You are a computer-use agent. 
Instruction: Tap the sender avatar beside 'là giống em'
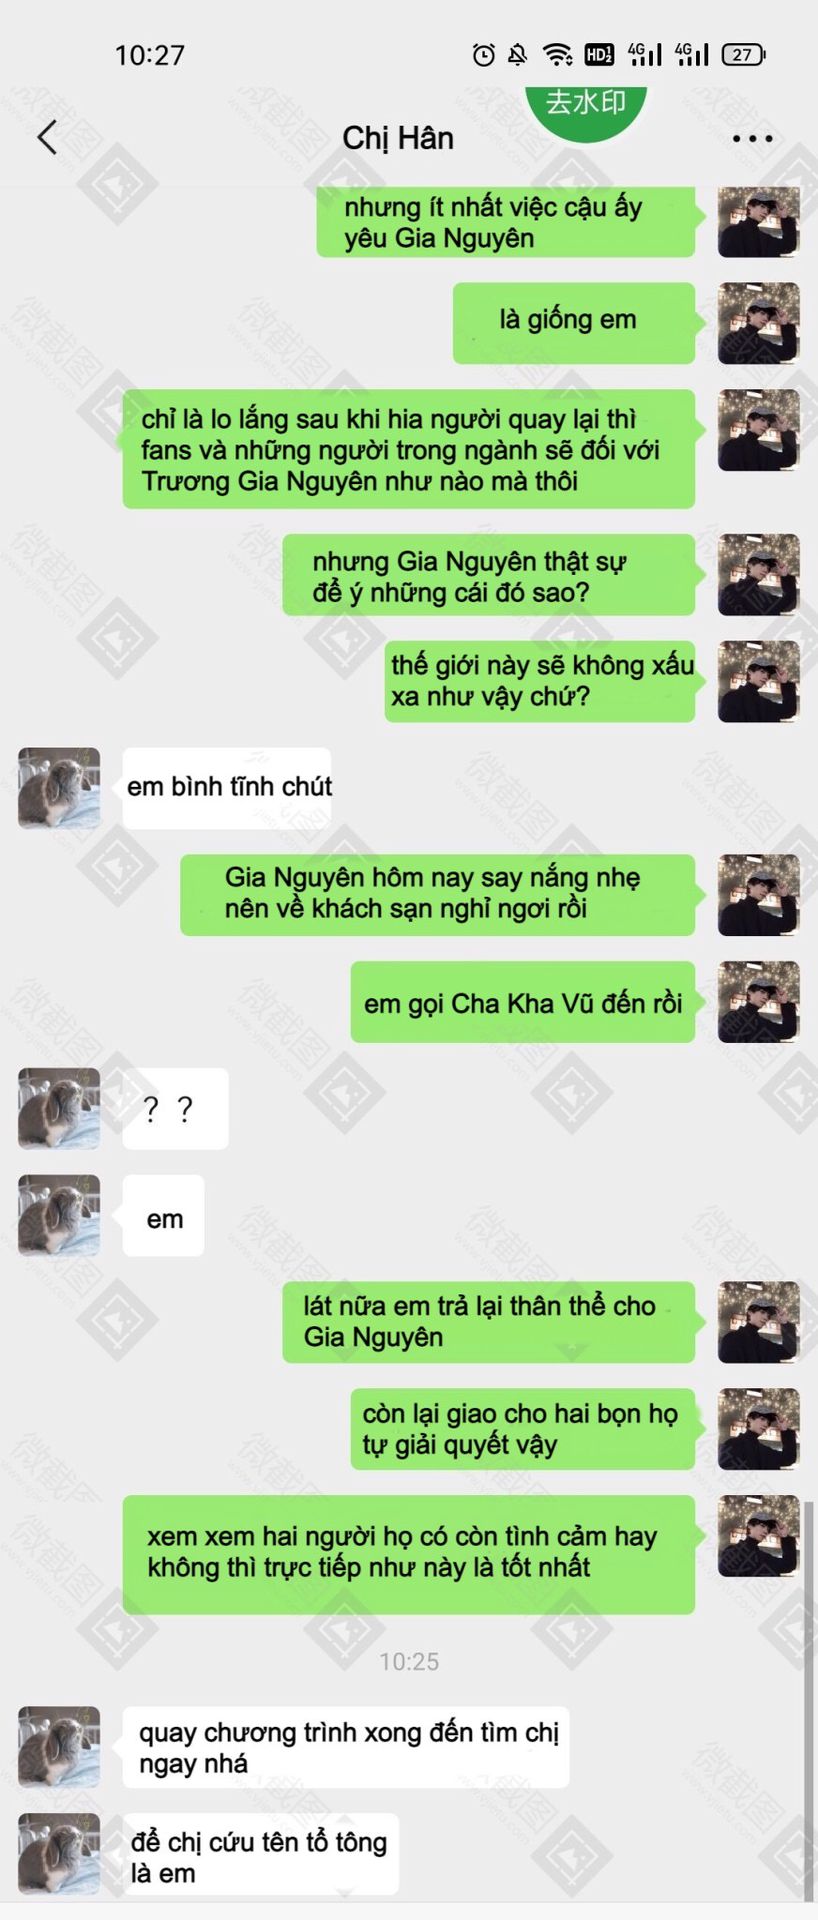(759, 323)
